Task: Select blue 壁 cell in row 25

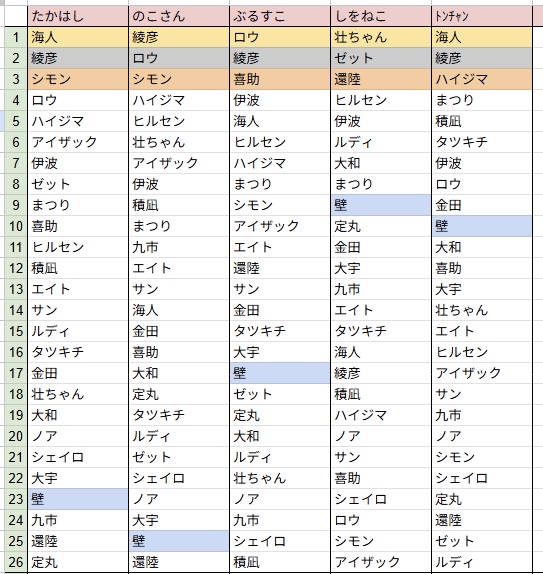Action: tap(179, 541)
